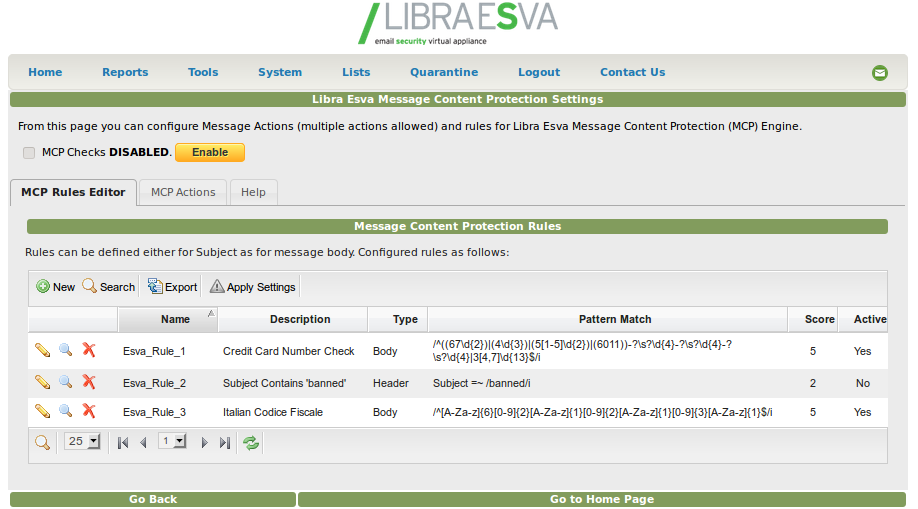View Esva_Rule_1 details with magnifier icon
Image resolution: width=918 pixels, height=509 pixels.
point(66,350)
